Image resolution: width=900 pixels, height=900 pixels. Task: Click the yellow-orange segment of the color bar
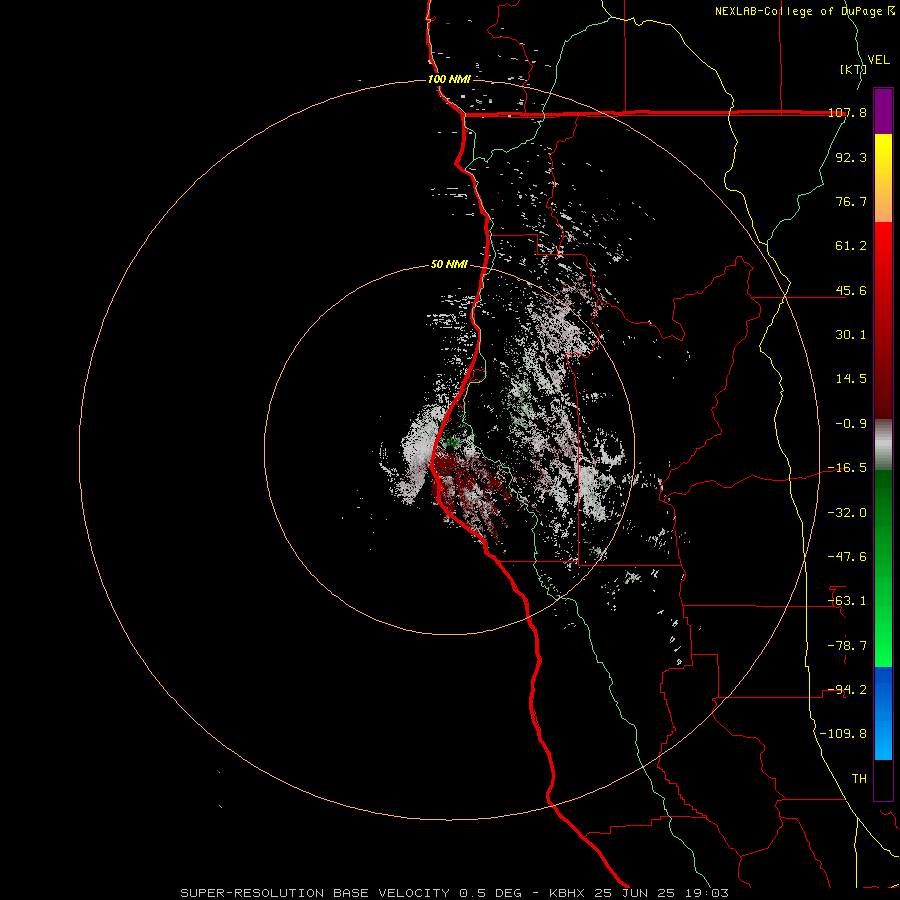point(883,178)
